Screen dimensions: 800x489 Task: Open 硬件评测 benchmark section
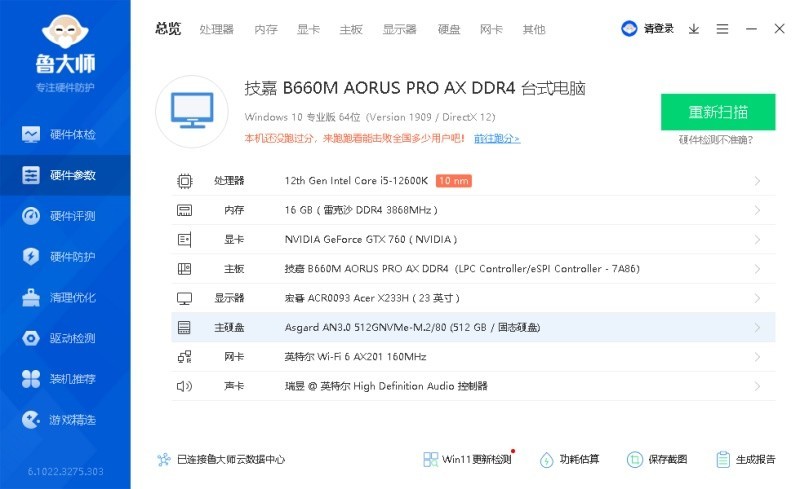(x=65, y=216)
